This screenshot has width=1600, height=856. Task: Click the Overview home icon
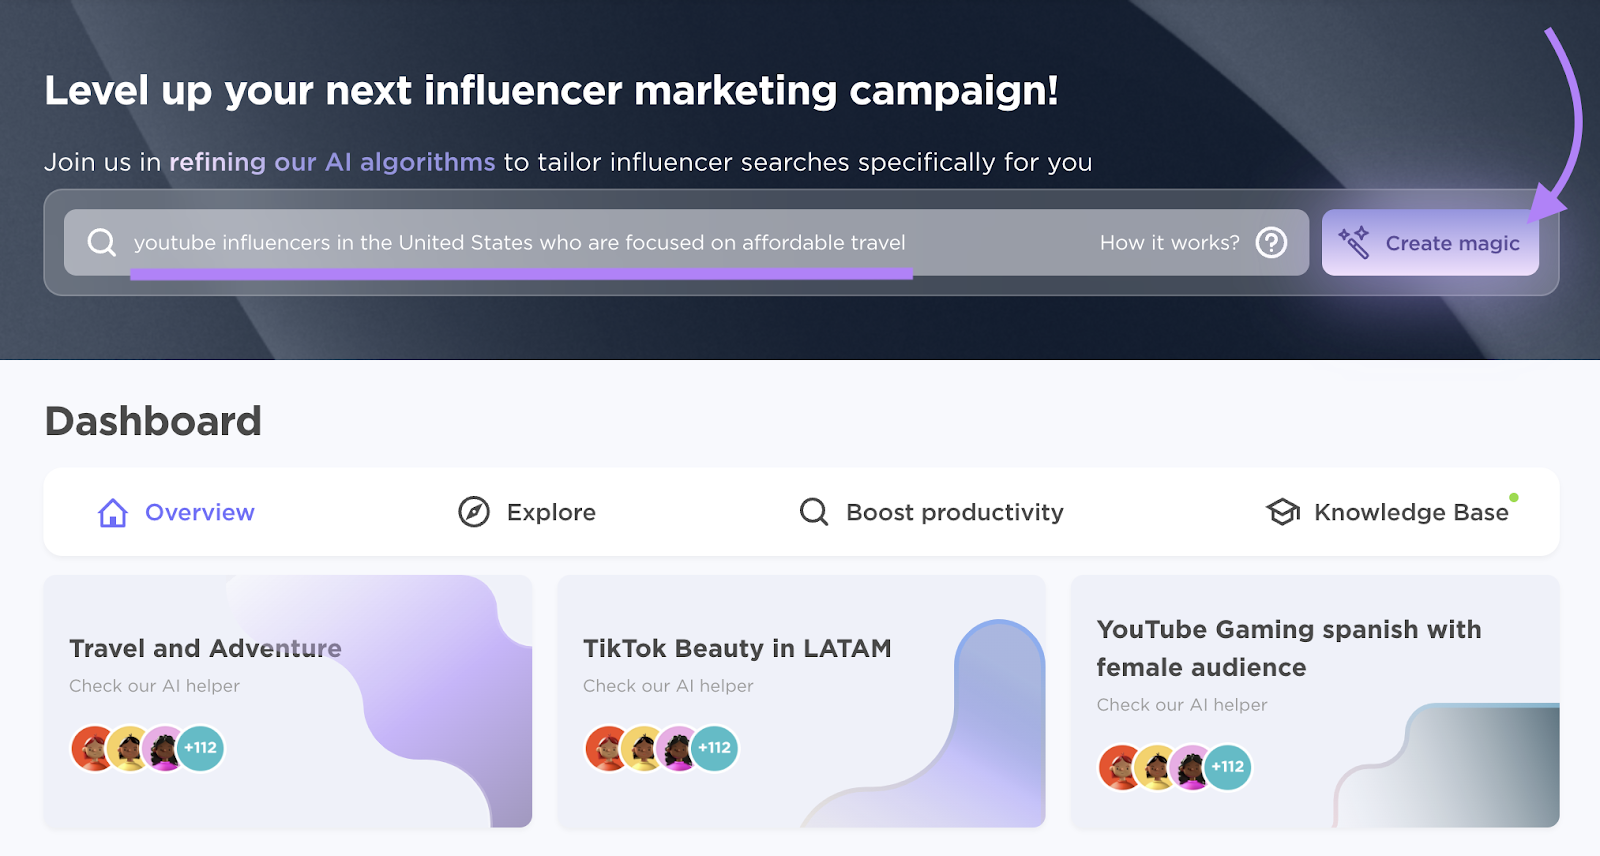113,512
